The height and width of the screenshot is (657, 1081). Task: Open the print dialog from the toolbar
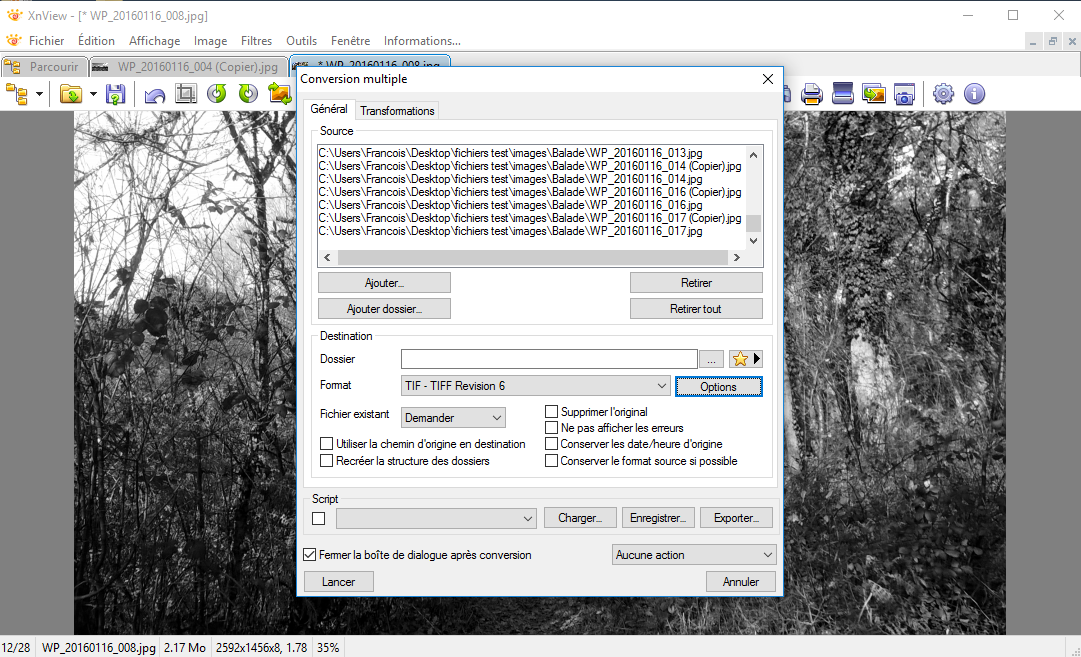811,93
